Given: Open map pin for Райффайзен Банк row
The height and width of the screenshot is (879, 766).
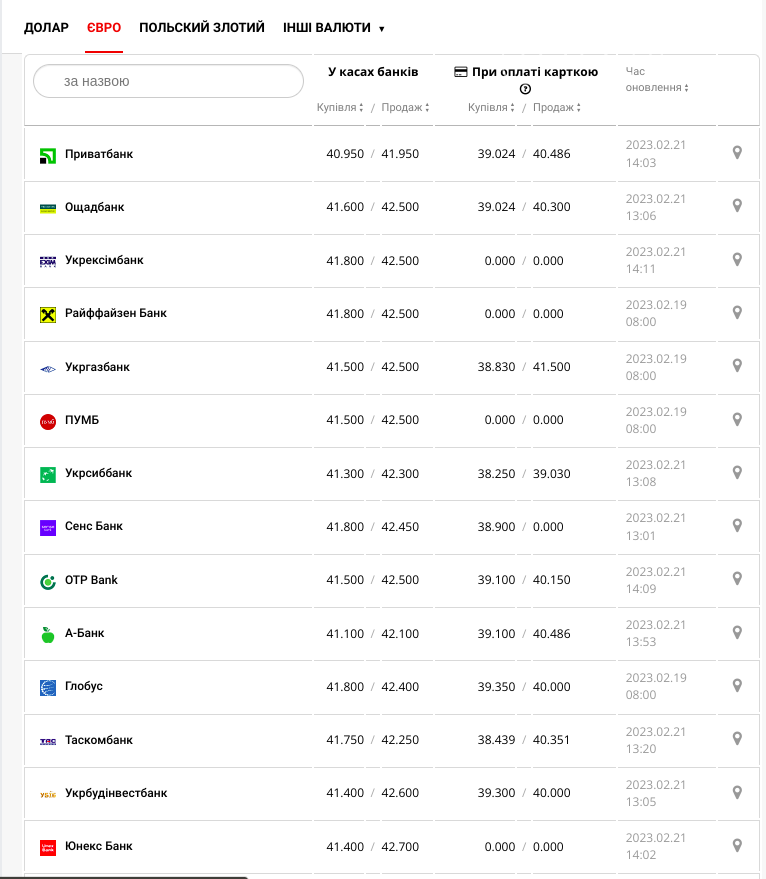Looking at the screenshot, I should point(737,313).
